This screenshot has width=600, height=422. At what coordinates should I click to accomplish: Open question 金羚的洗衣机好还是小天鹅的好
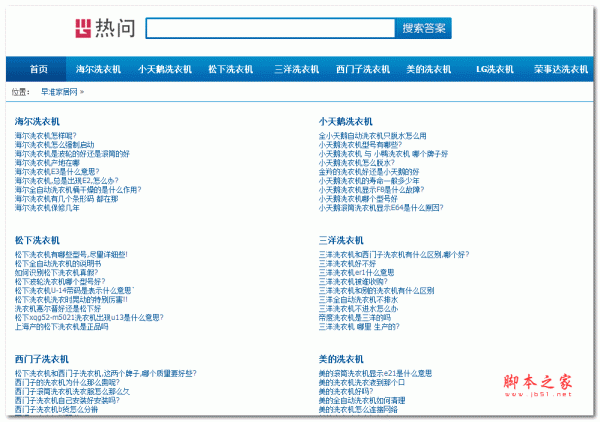pos(369,171)
